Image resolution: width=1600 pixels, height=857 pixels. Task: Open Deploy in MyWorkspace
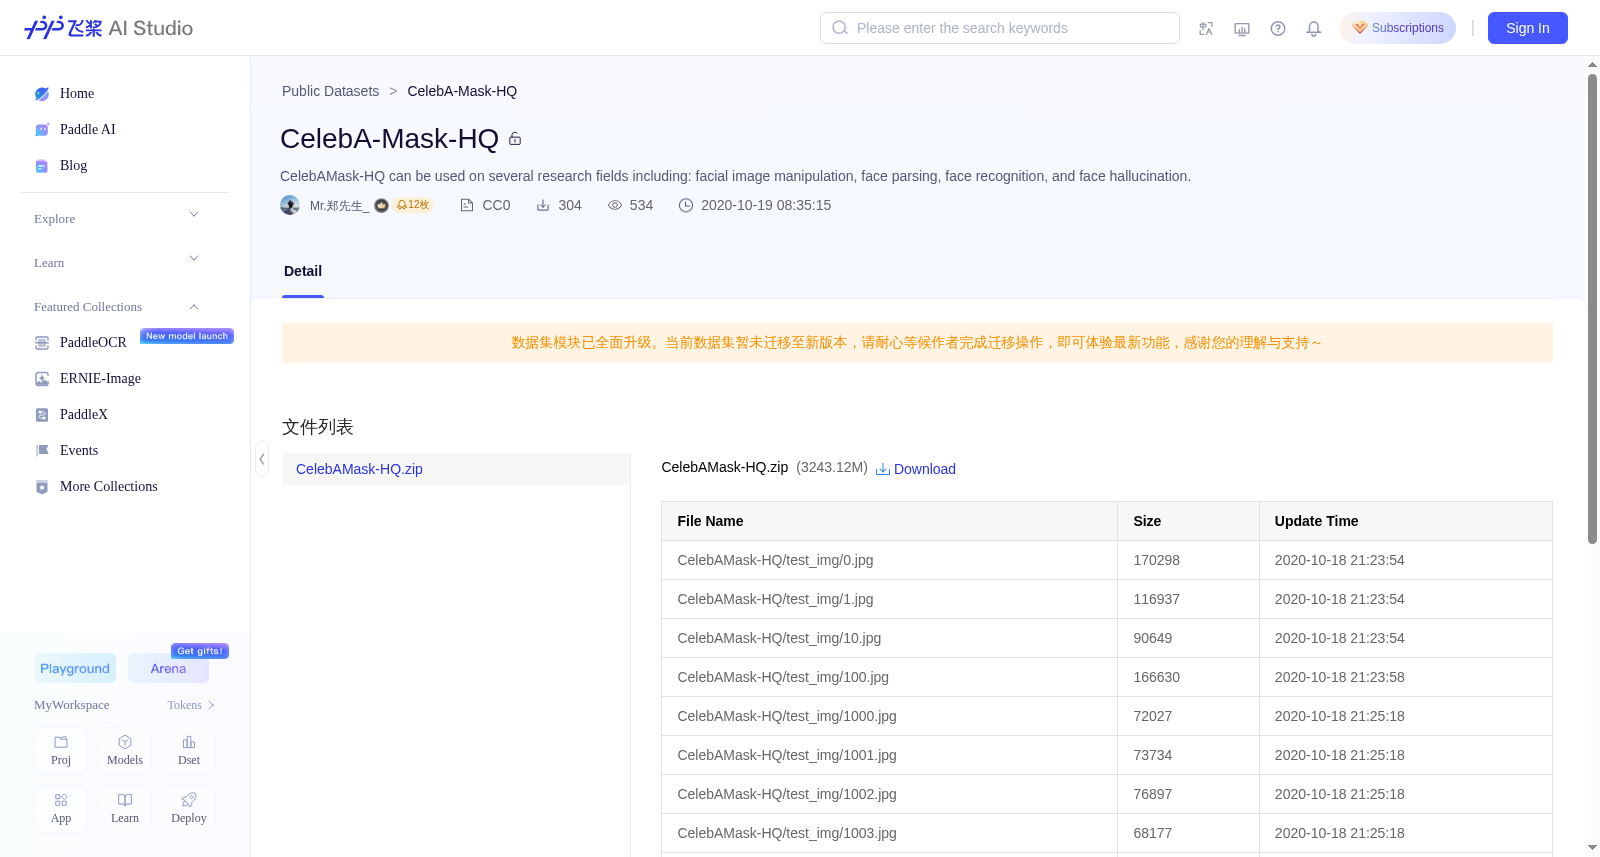pyautogui.click(x=189, y=808)
